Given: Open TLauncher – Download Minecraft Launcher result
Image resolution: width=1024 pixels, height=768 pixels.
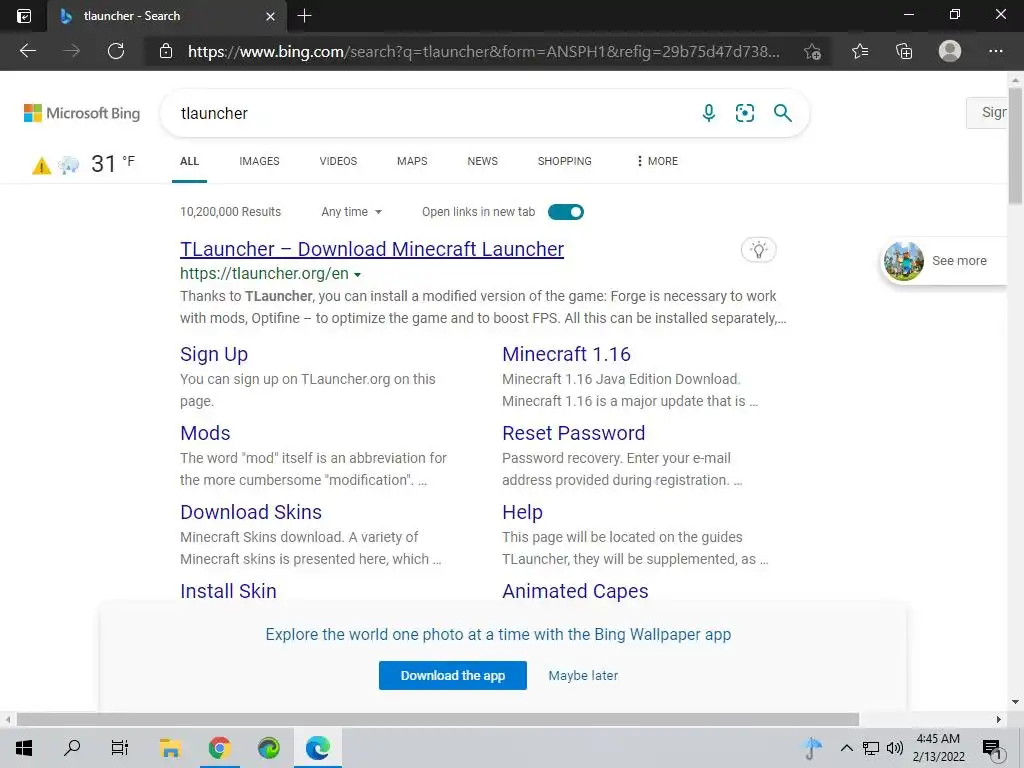Looking at the screenshot, I should pos(372,249).
